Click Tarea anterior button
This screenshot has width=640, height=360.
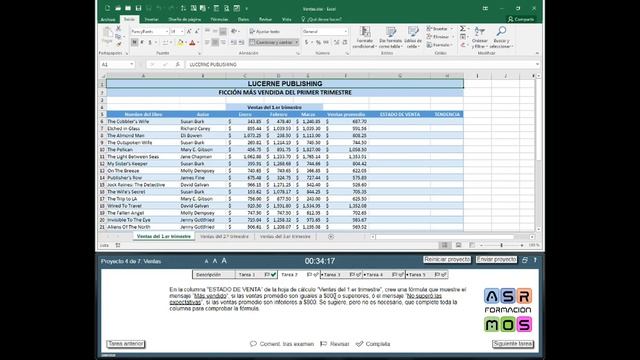click(x=126, y=344)
